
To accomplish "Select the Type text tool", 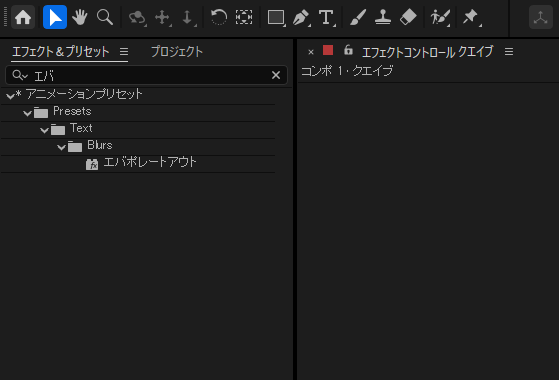I will point(327,17).
